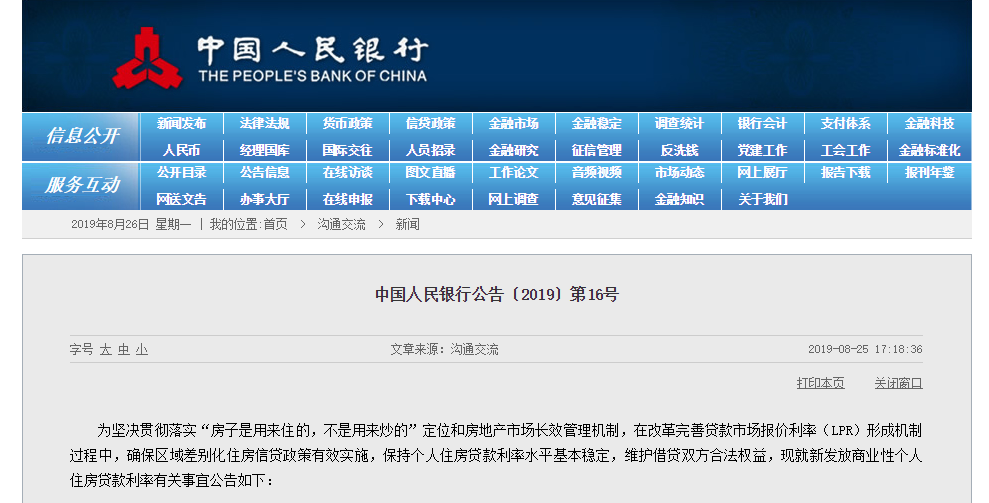Image resolution: width=989 pixels, height=503 pixels.
Task: Click the timestamp 2019-08-25 17:18:36
Action: coord(865,349)
